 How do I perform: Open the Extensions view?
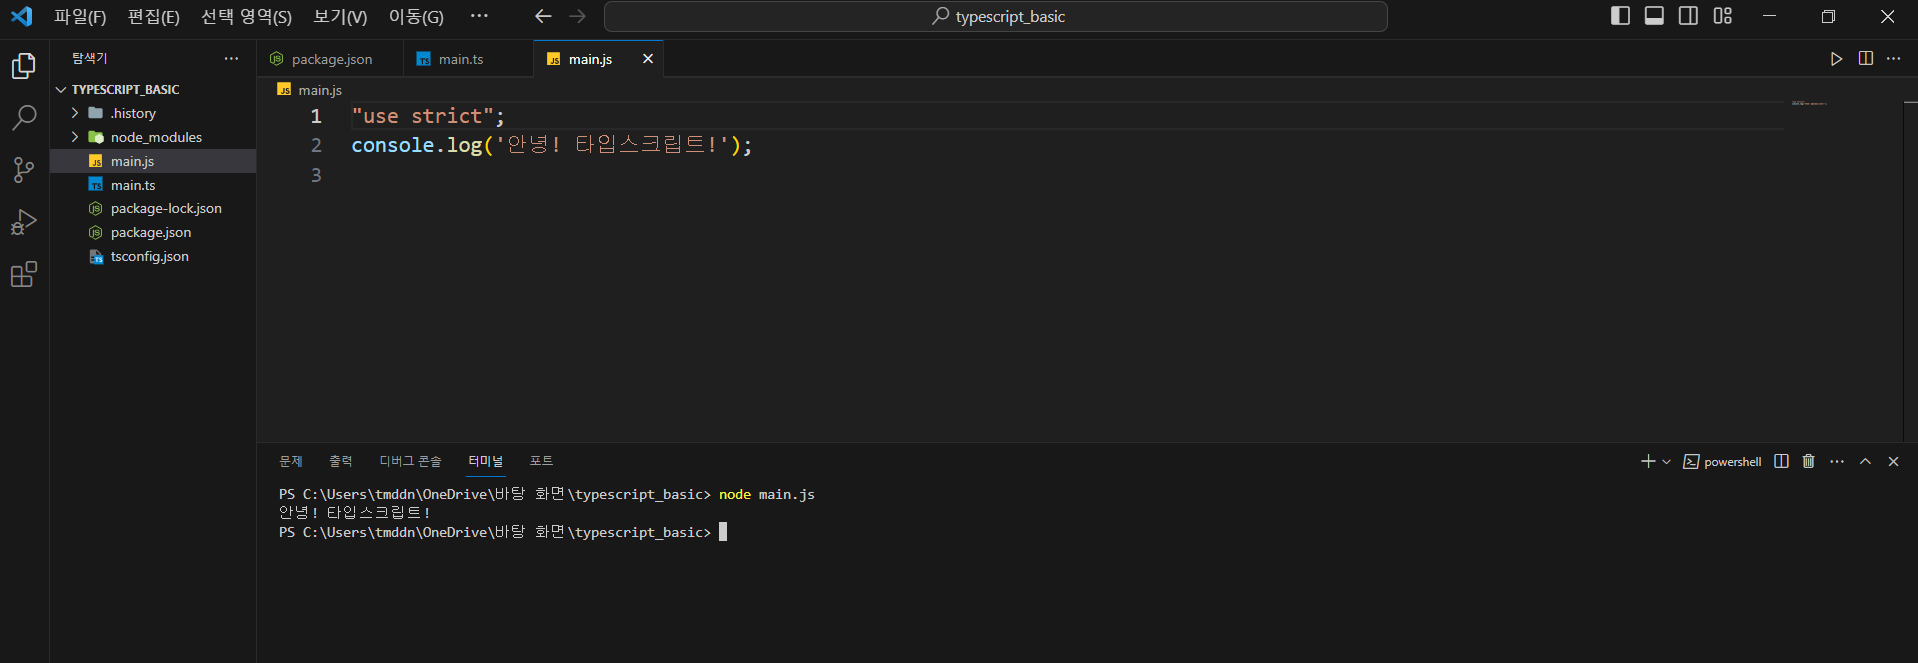(x=24, y=274)
